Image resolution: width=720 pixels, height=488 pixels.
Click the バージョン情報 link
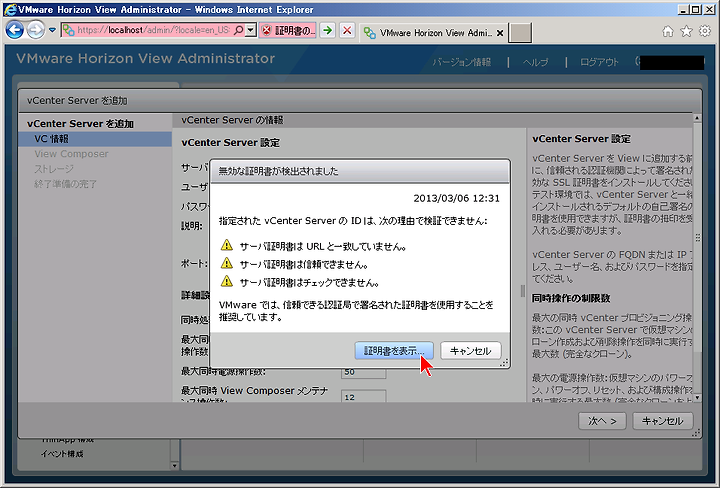pyautogui.click(x=461, y=62)
